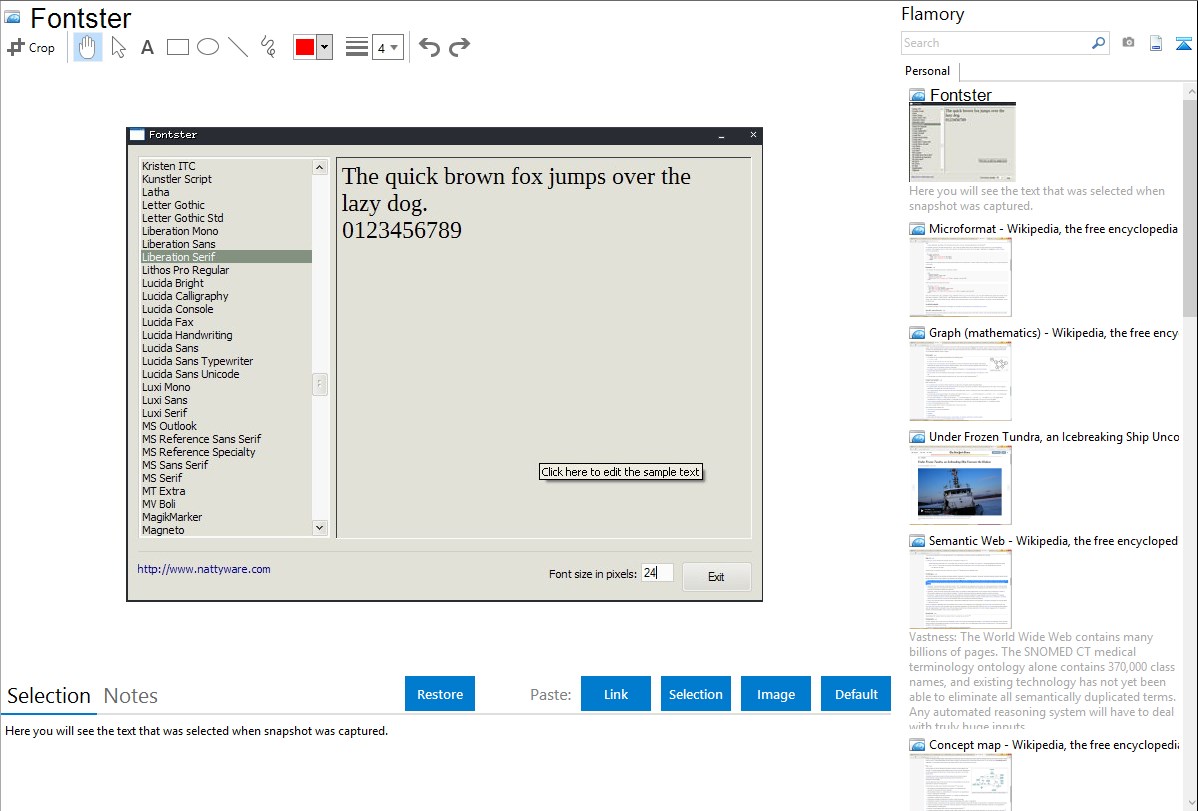Click the line thickness icon
The image size is (1198, 811).
pos(357,47)
